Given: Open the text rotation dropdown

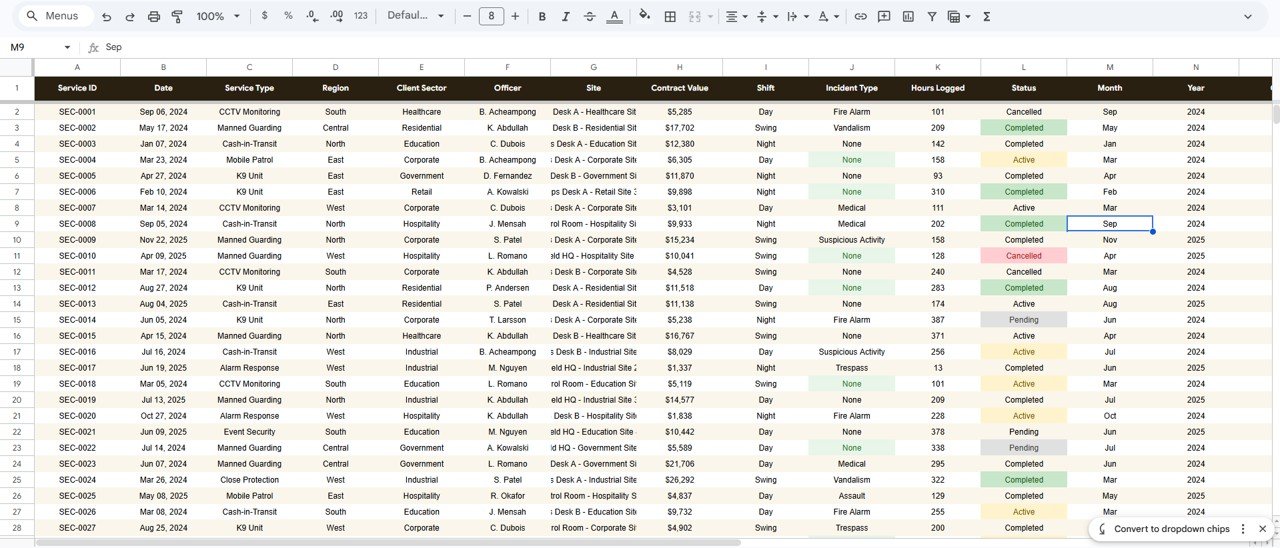Looking at the screenshot, I should [x=828, y=16].
